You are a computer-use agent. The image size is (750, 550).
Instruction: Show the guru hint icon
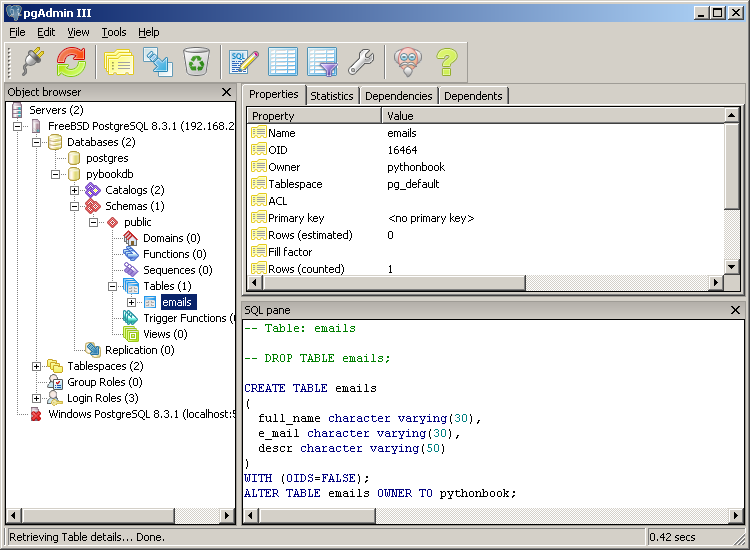tap(408, 62)
